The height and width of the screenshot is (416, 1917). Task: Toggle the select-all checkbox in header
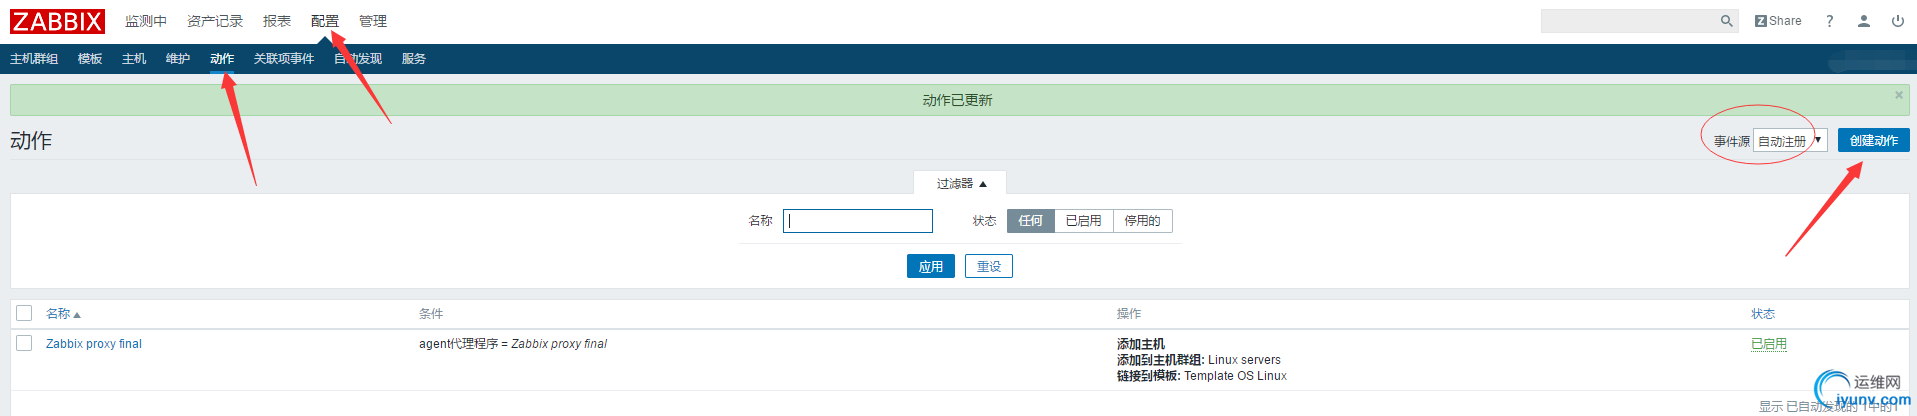(x=24, y=313)
